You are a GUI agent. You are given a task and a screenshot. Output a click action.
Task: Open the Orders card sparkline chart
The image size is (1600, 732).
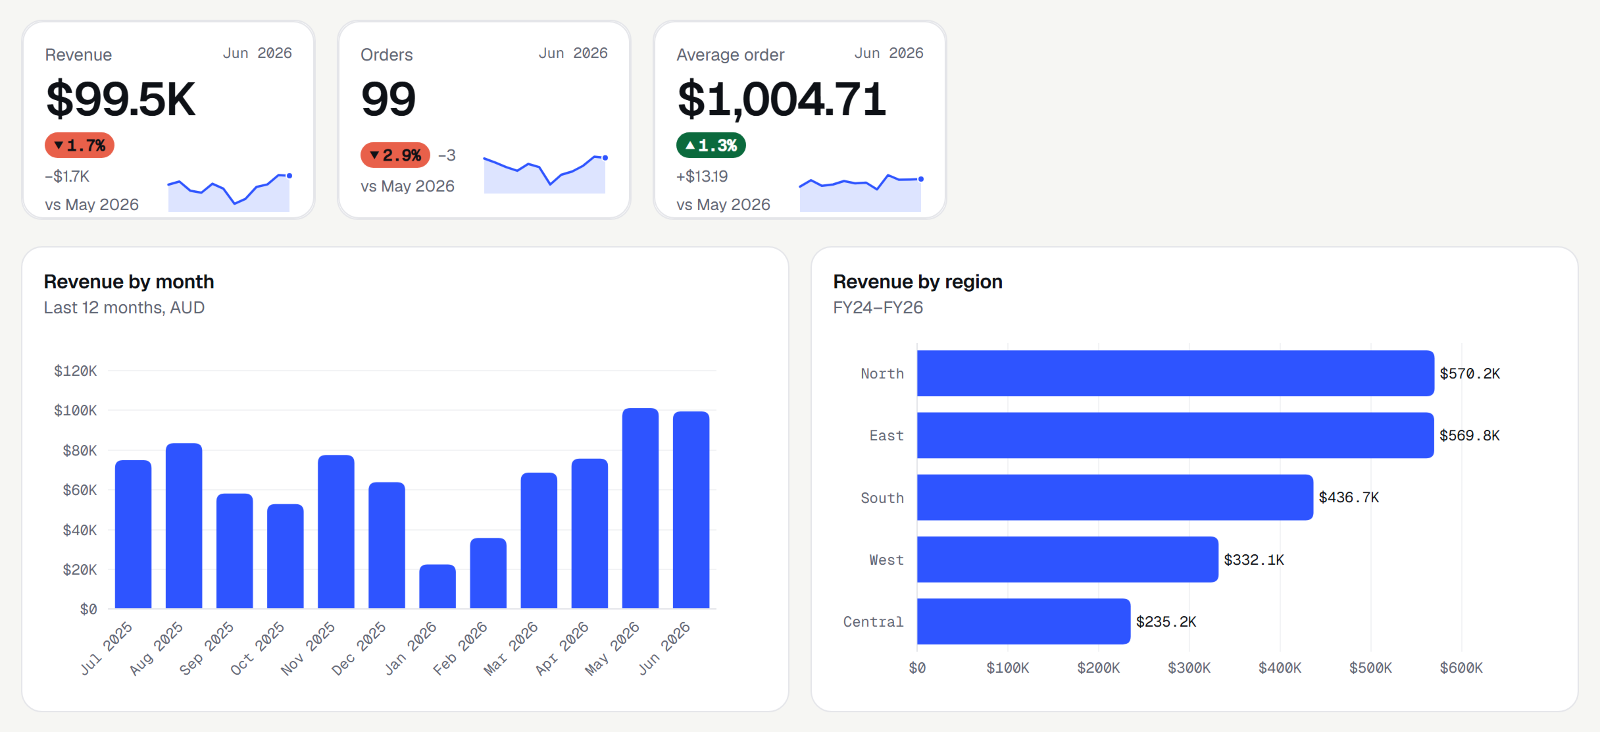545,174
